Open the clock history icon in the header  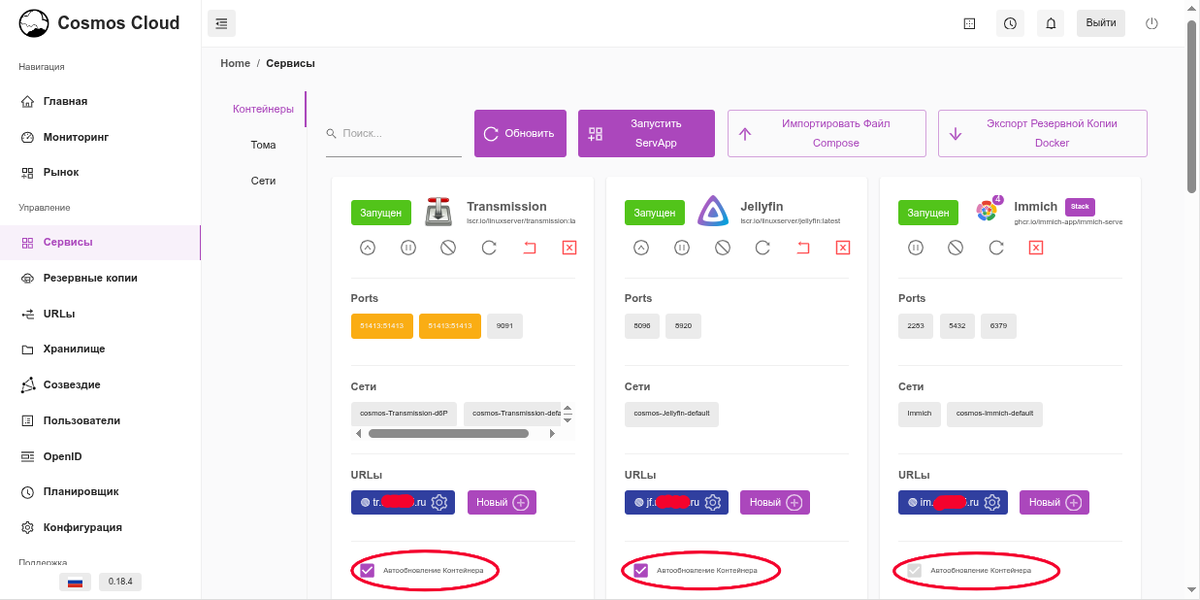pos(1010,22)
